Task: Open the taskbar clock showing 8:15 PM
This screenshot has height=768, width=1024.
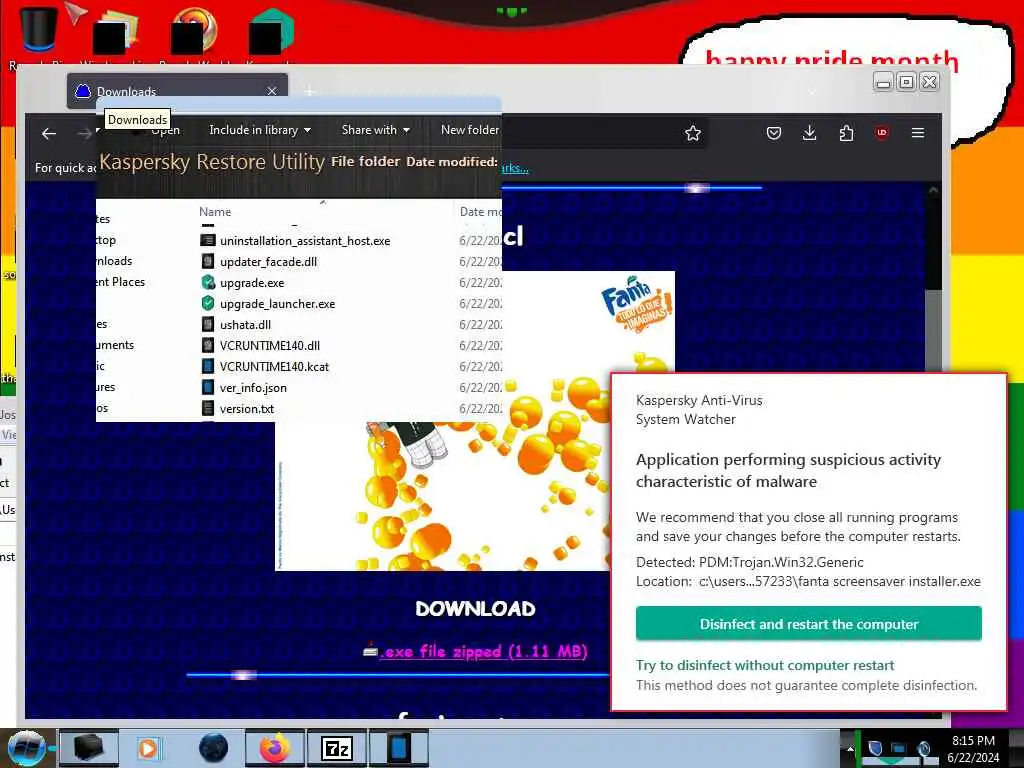Action: (973, 748)
